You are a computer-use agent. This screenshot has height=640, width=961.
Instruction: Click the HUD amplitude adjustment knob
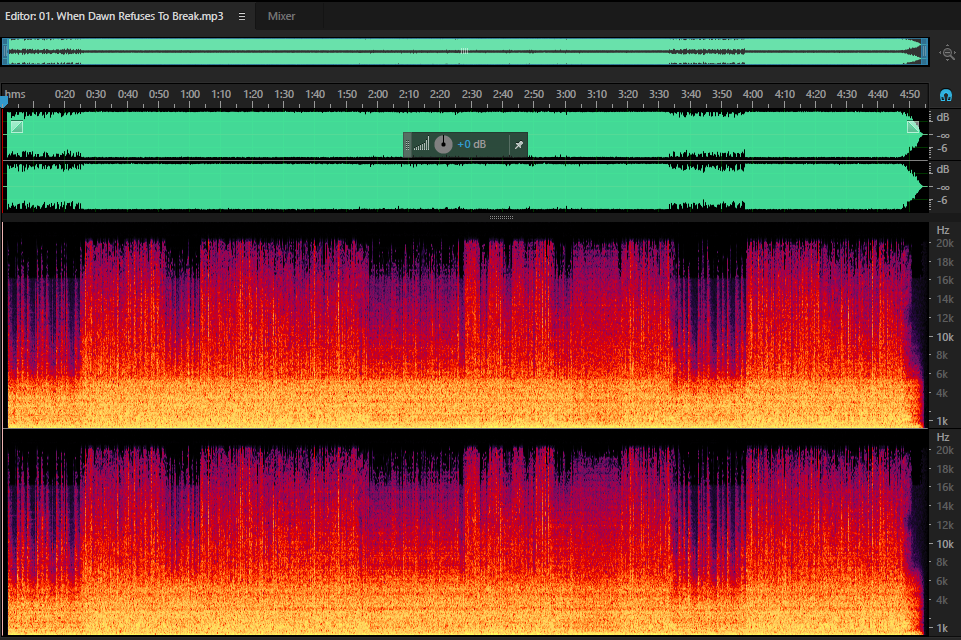tap(443, 145)
